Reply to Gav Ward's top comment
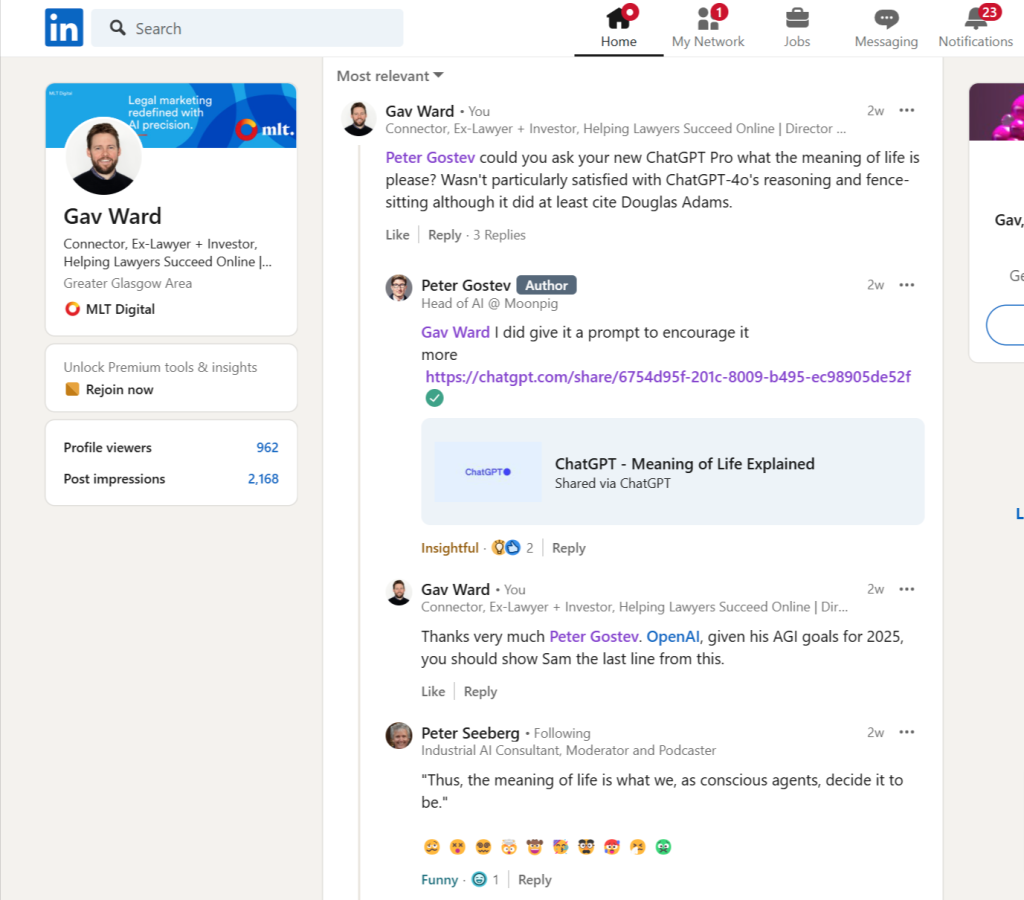Image resolution: width=1024 pixels, height=900 pixels. point(445,235)
